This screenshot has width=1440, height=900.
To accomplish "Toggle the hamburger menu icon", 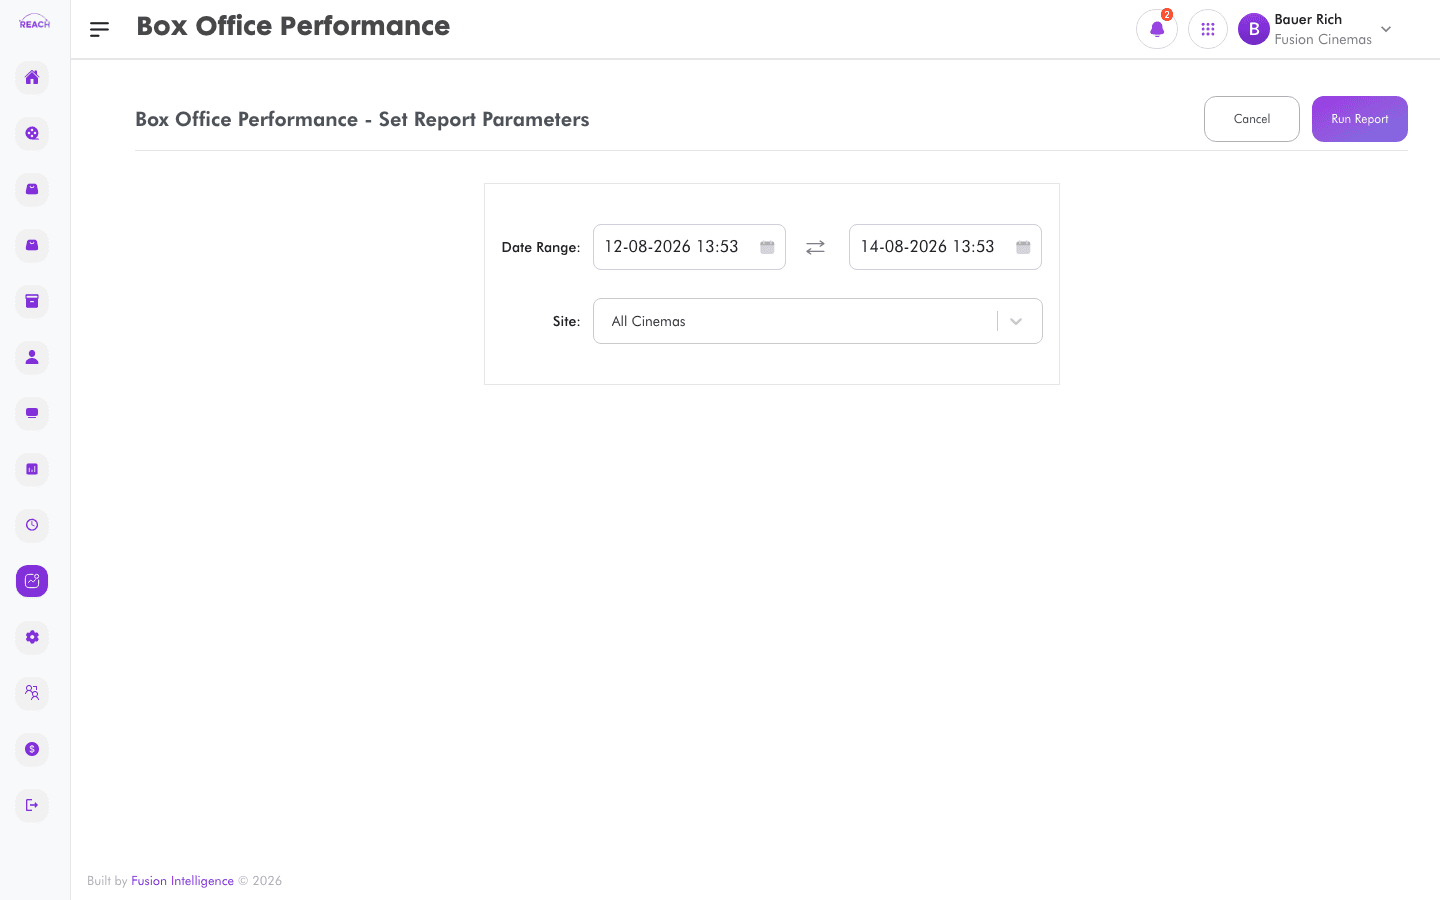I will pos(99,29).
